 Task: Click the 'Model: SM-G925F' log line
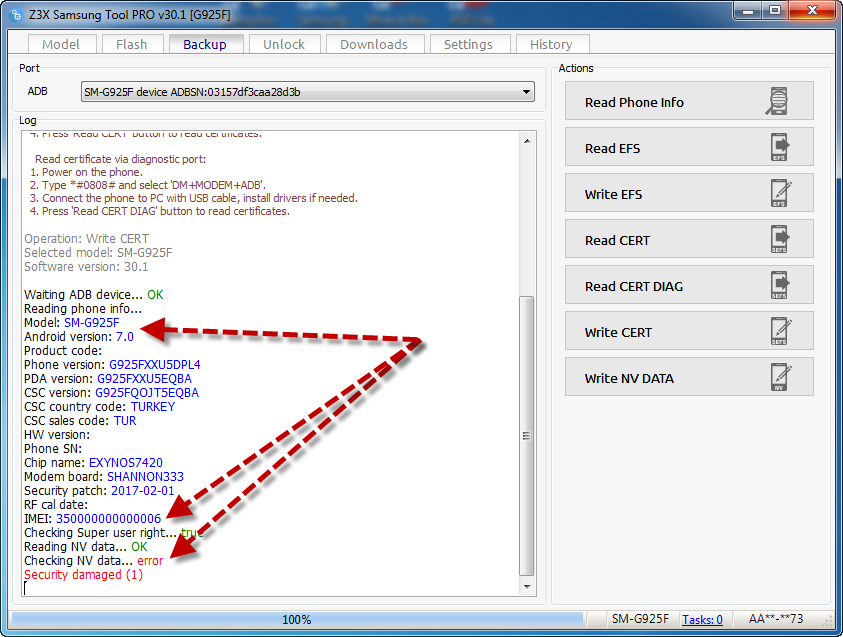pos(72,323)
